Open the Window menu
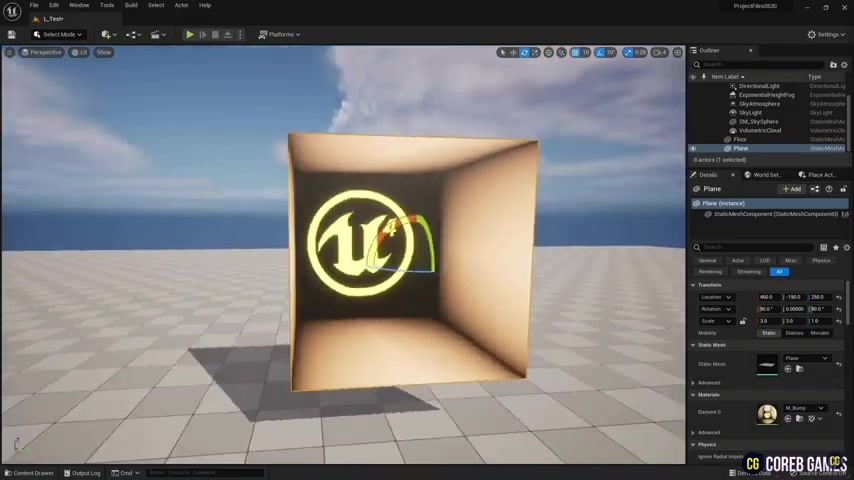 79,5
